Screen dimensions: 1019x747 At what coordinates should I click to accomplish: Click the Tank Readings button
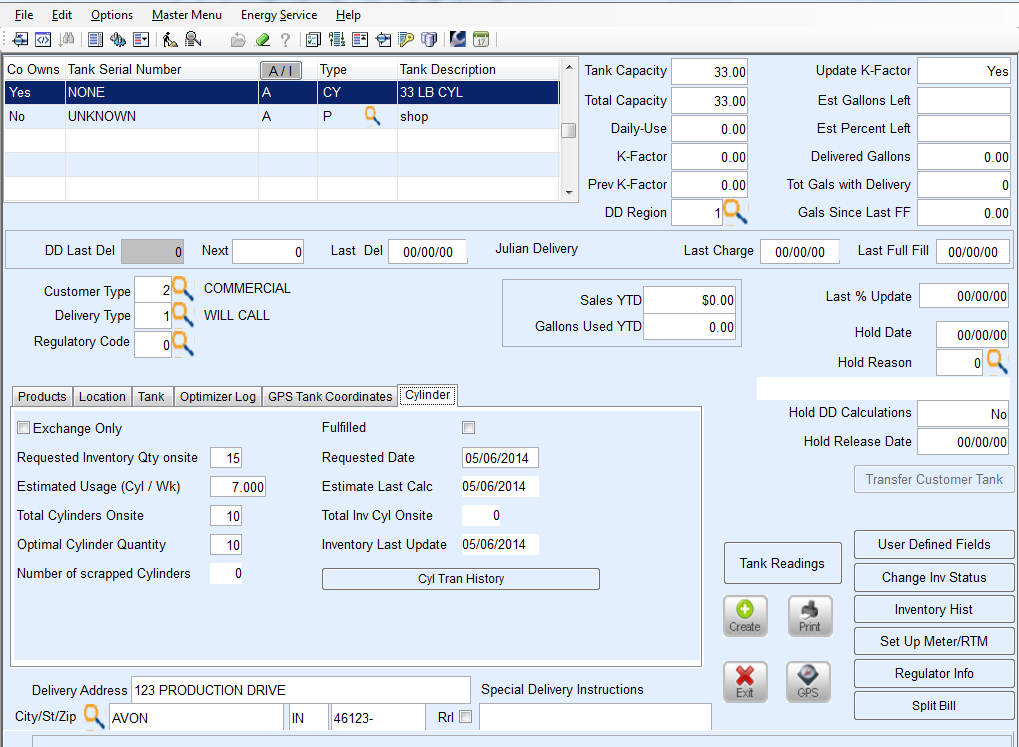point(782,563)
